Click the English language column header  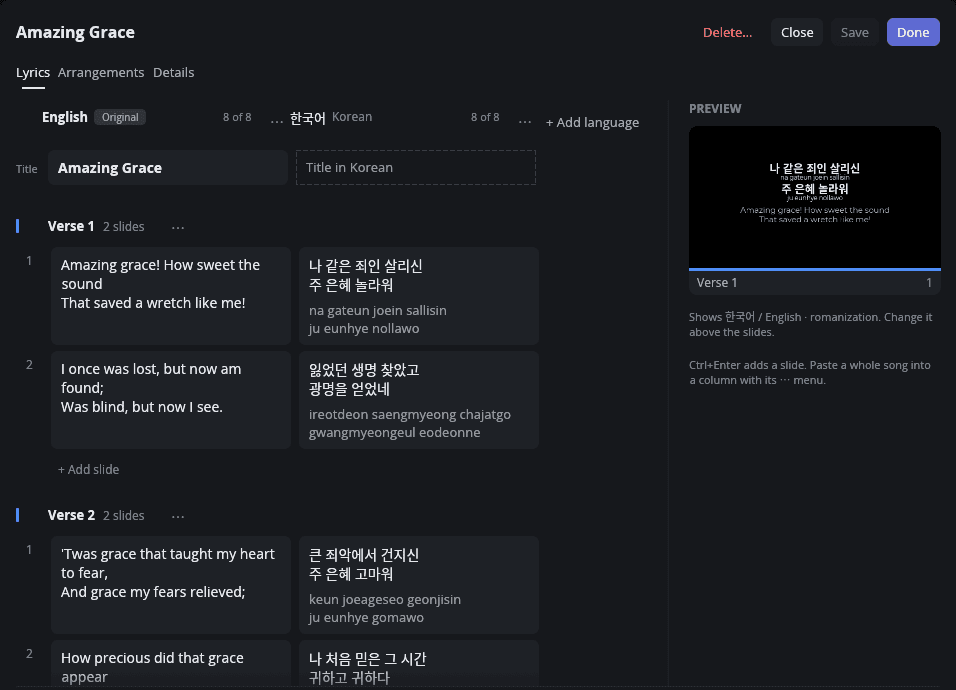65,117
